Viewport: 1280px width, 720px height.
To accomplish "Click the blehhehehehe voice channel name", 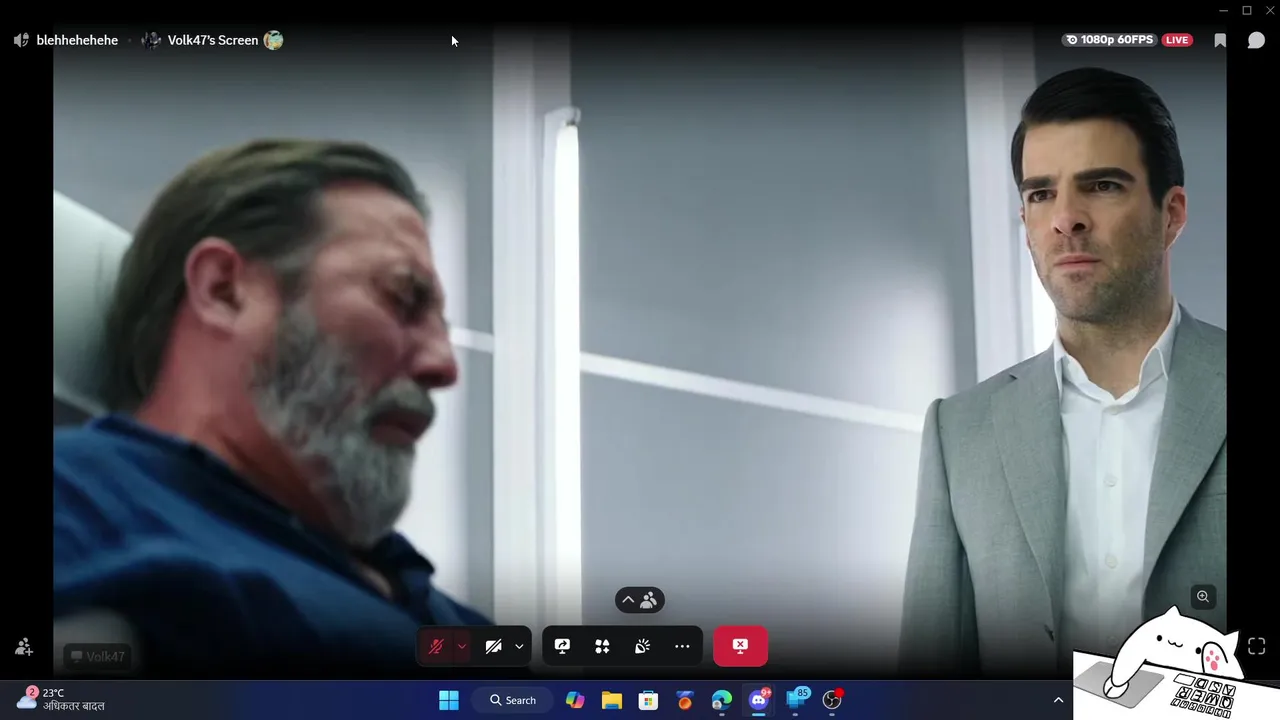I will pyautogui.click(x=77, y=40).
